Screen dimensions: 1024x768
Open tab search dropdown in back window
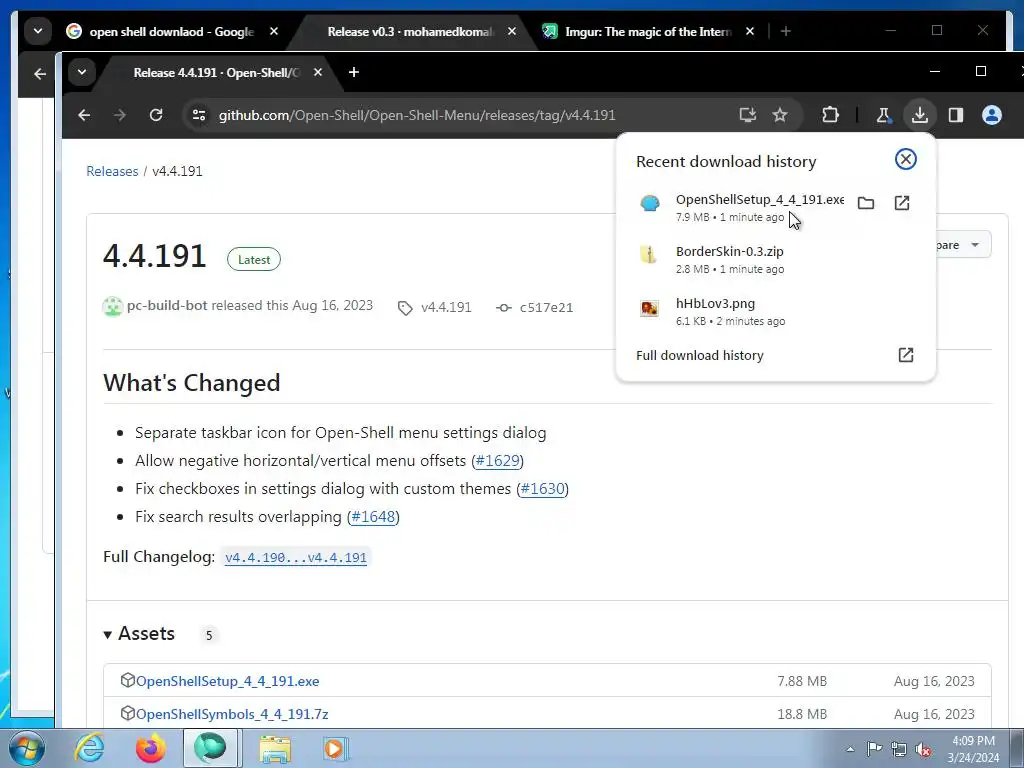click(x=38, y=31)
